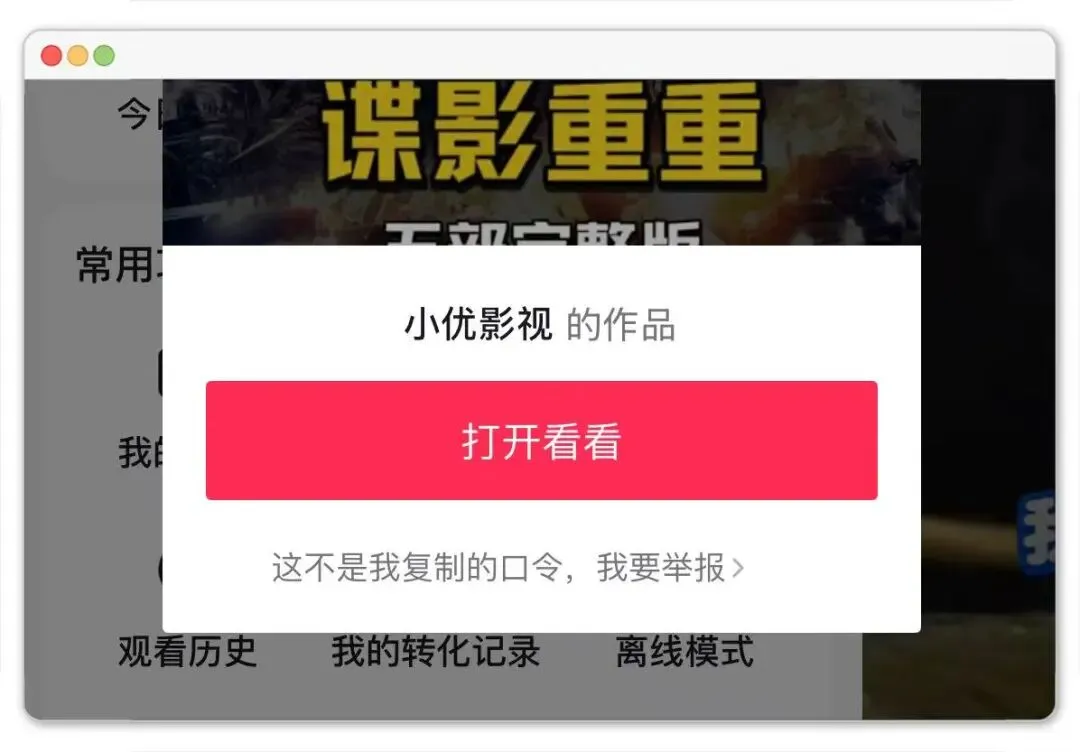The width and height of the screenshot is (1080, 752).
Task: Click the partially covered 我的 label on the left
Action: (x=140, y=452)
